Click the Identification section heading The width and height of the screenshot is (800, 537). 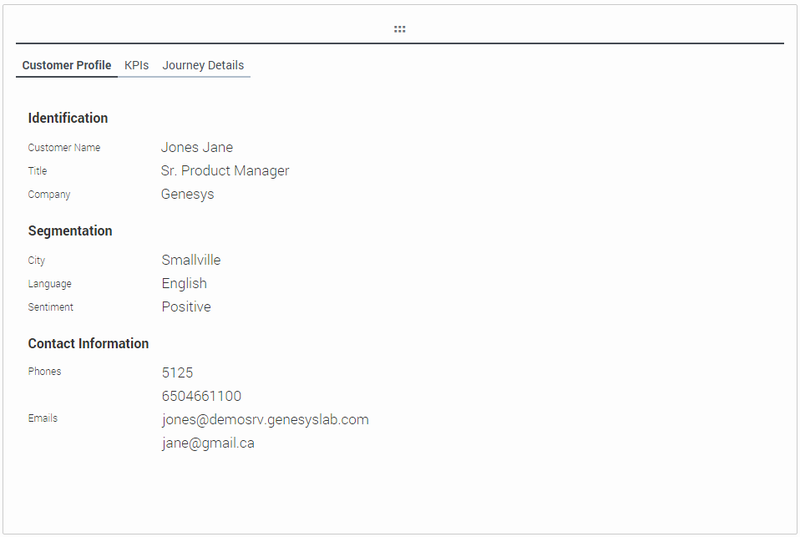click(x=68, y=118)
